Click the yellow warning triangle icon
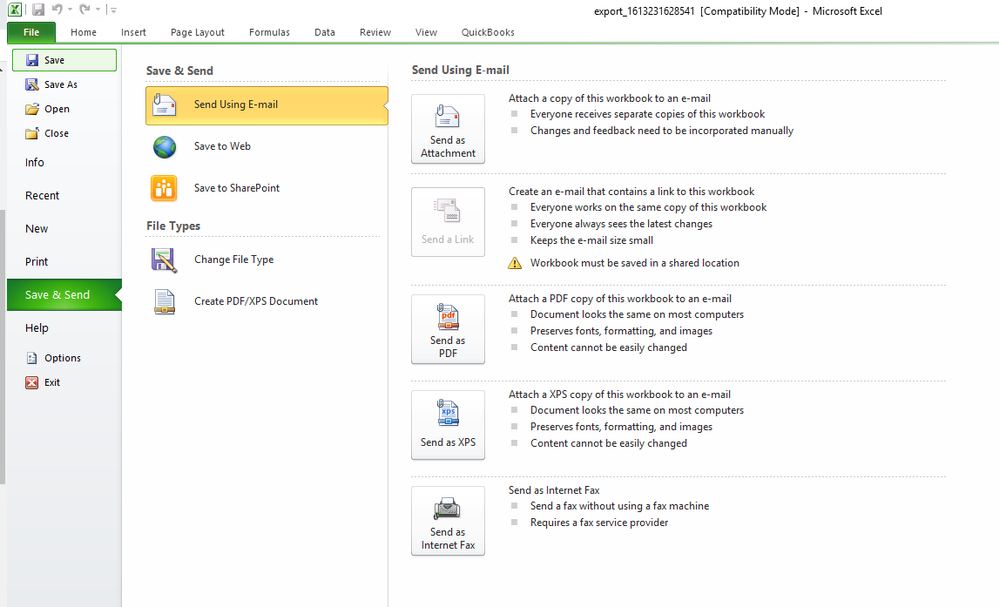This screenshot has width=999, height=607. [515, 263]
